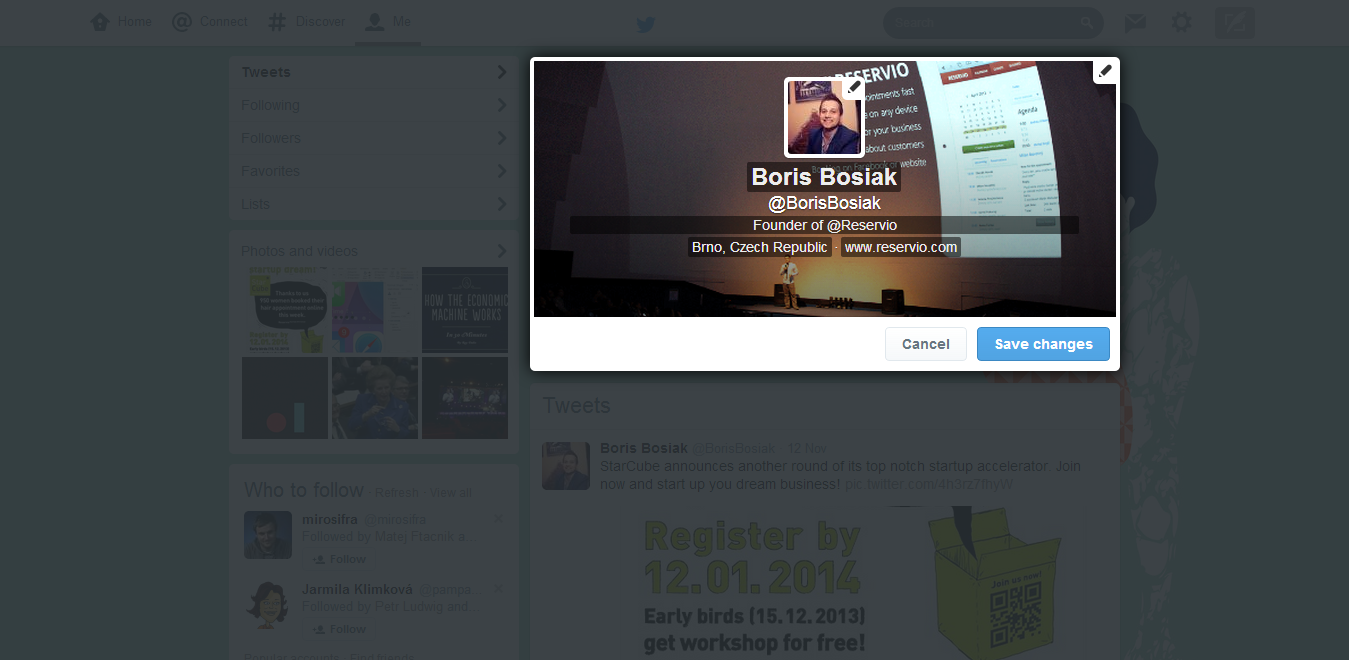Select Favorites in the sidebar

373,171
